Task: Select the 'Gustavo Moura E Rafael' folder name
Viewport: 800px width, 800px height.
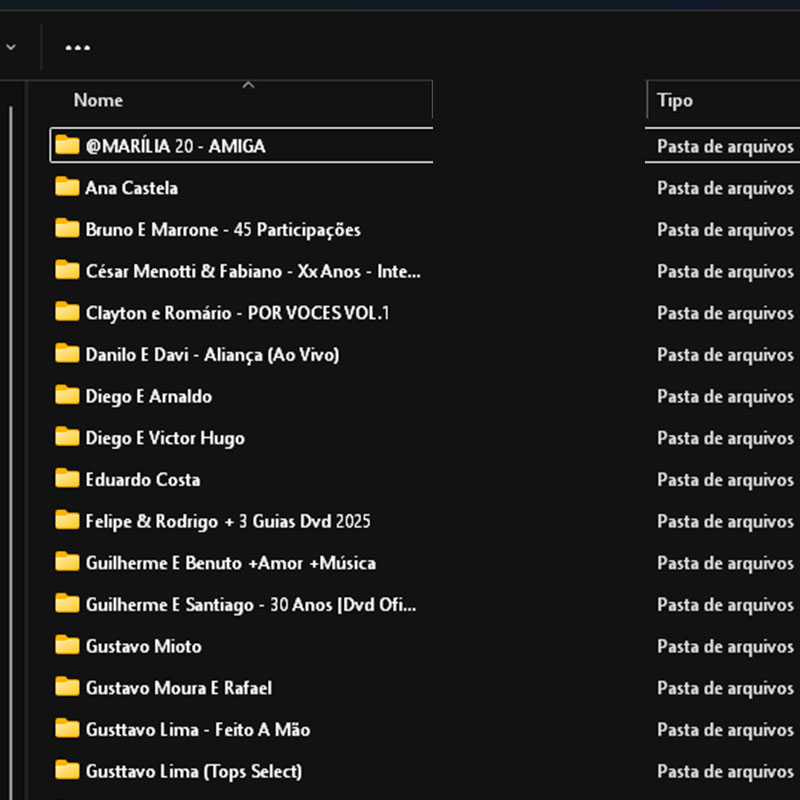Action: (179, 688)
